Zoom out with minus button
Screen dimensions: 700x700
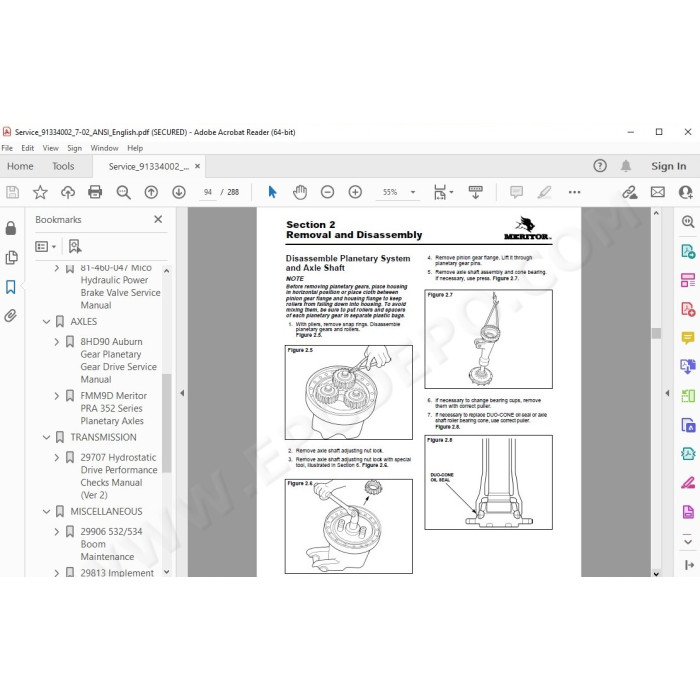(x=327, y=192)
